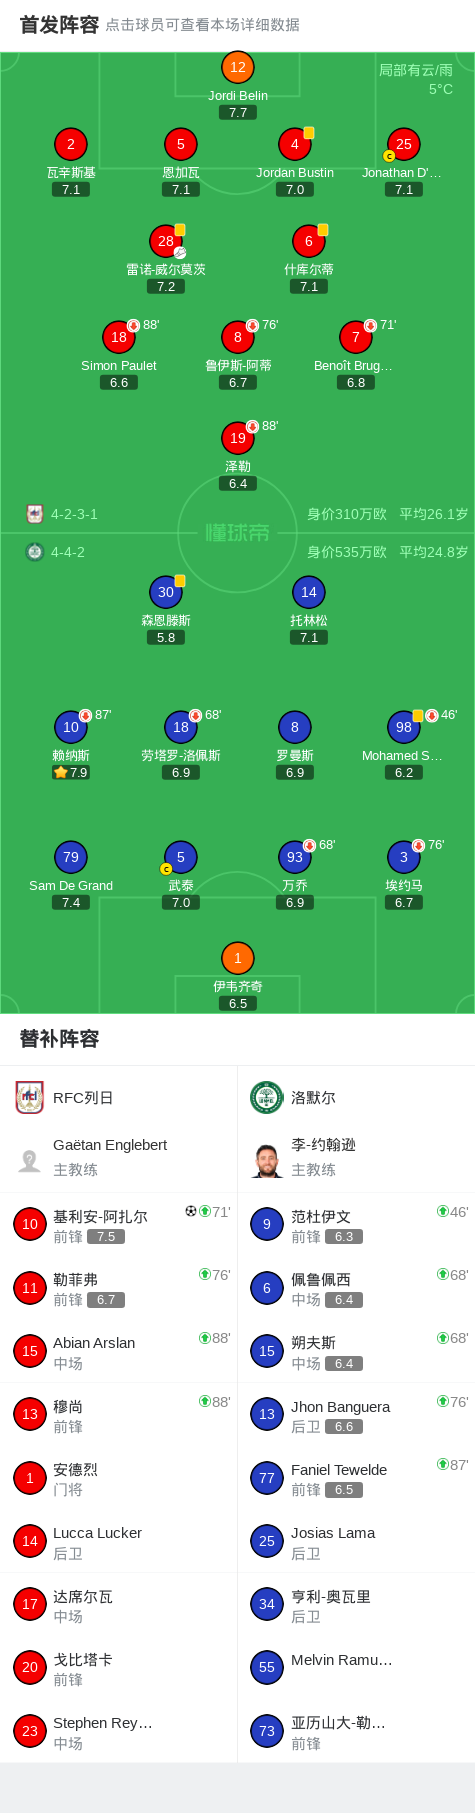Open Mohamed S number 98 player badge

[x=403, y=727]
